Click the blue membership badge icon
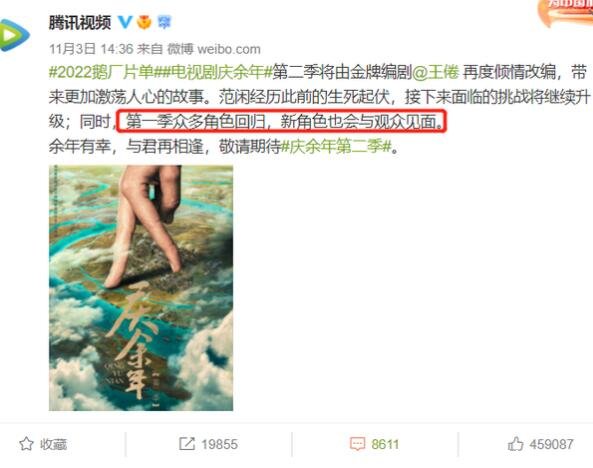 164,22
